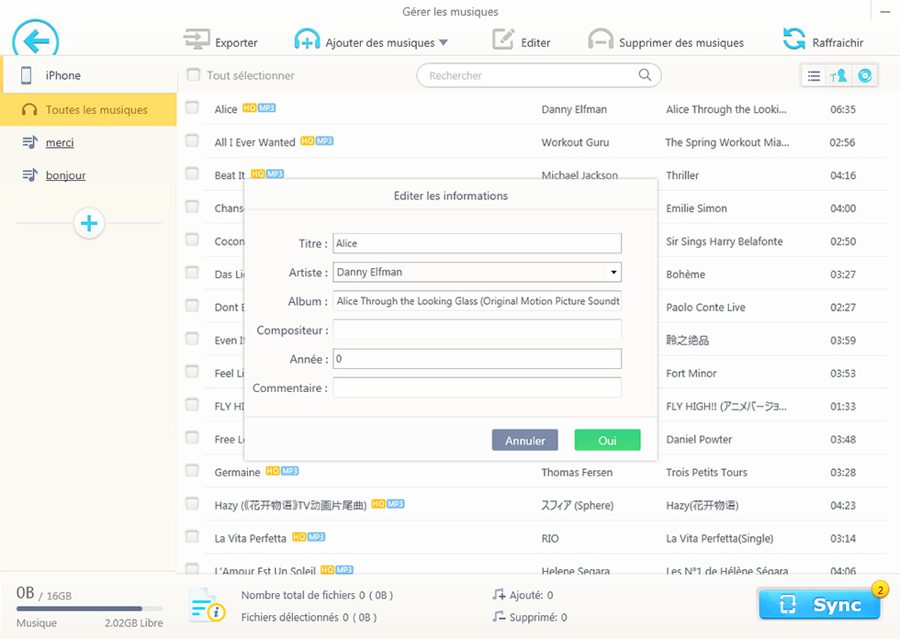The width and height of the screenshot is (900, 639).
Task: Switch to list view icon
Action: (814, 76)
